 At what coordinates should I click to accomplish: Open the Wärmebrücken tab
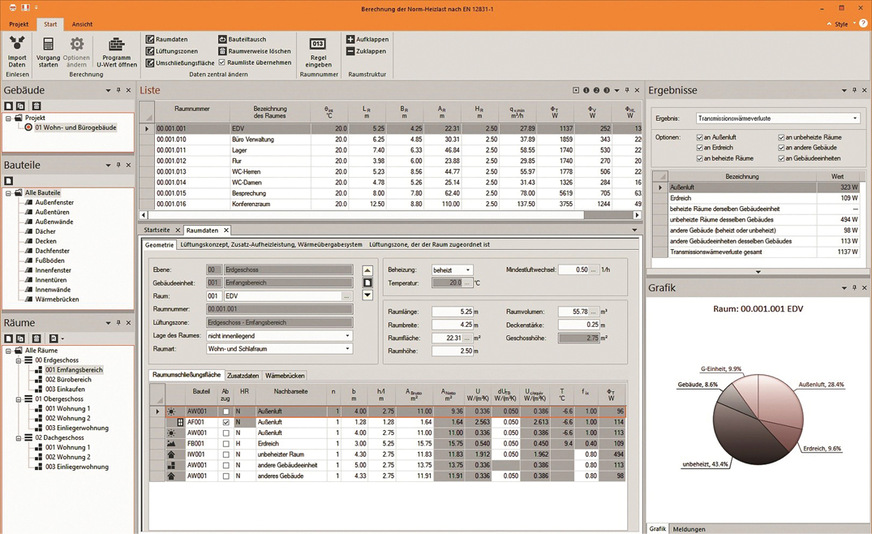(x=285, y=375)
